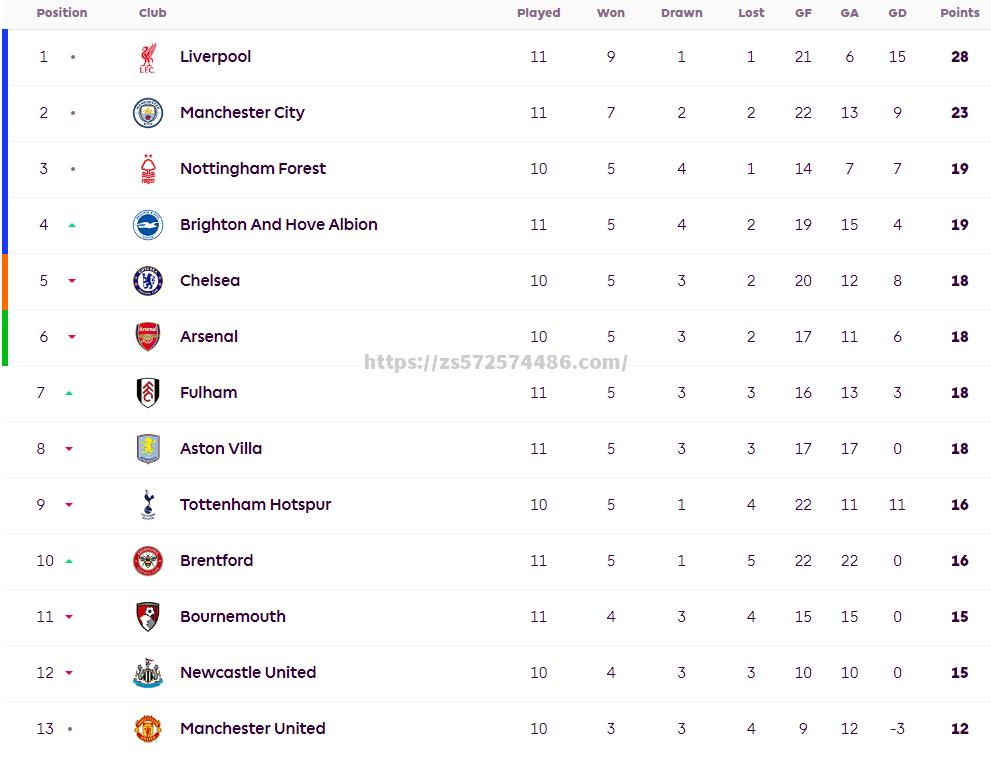Click the Chelsea club crest

pos(148,281)
